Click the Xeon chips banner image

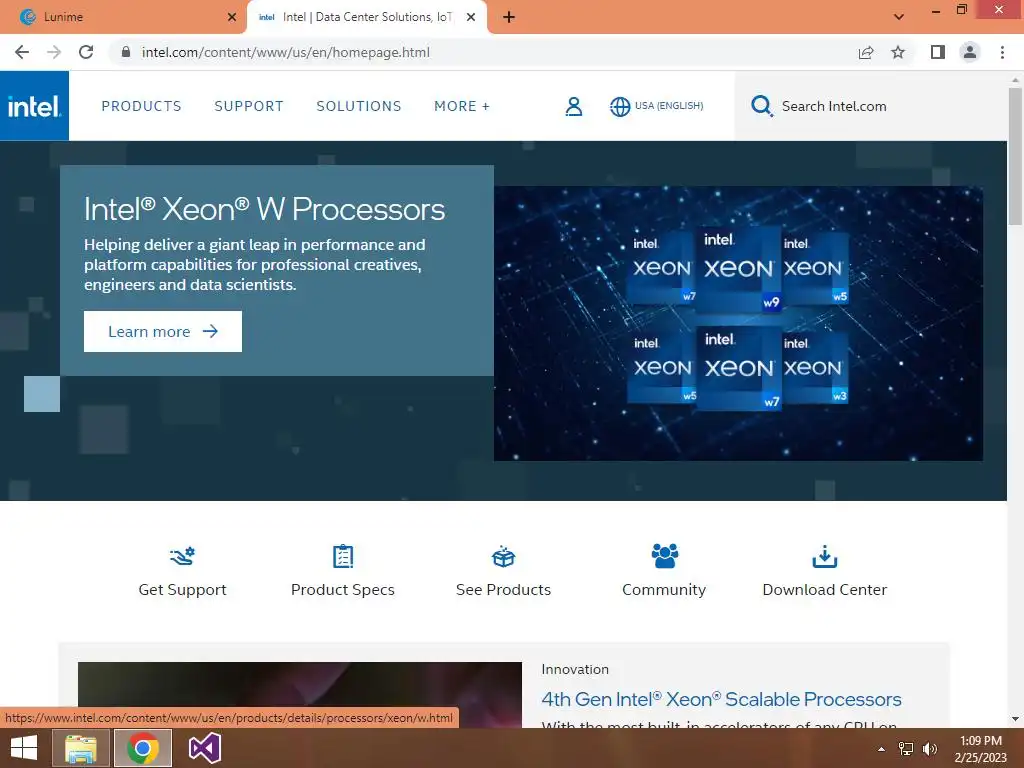click(738, 323)
